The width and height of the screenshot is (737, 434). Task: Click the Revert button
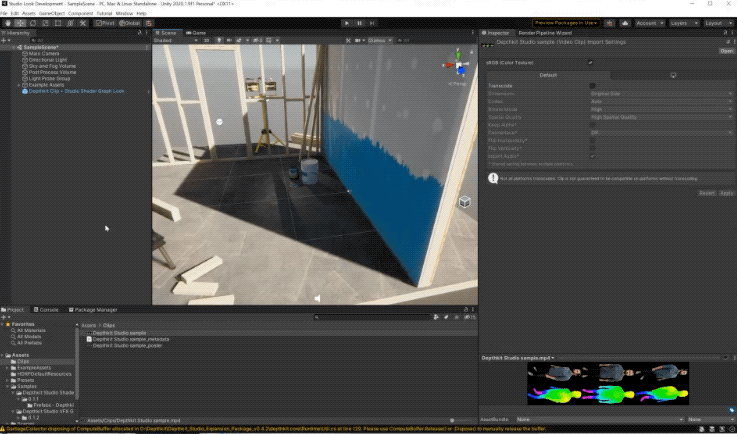click(x=706, y=193)
